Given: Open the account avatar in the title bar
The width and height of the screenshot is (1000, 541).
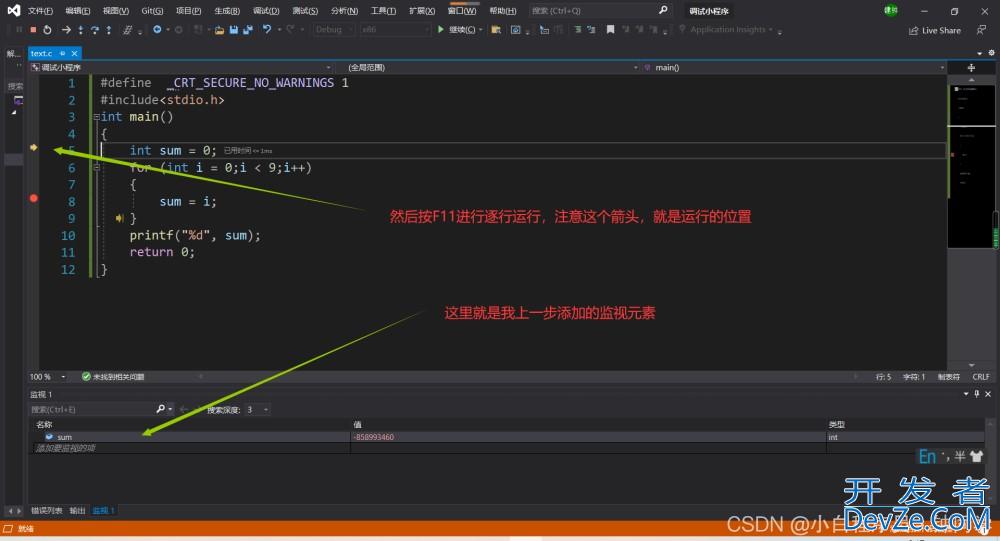Looking at the screenshot, I should 891,10.
